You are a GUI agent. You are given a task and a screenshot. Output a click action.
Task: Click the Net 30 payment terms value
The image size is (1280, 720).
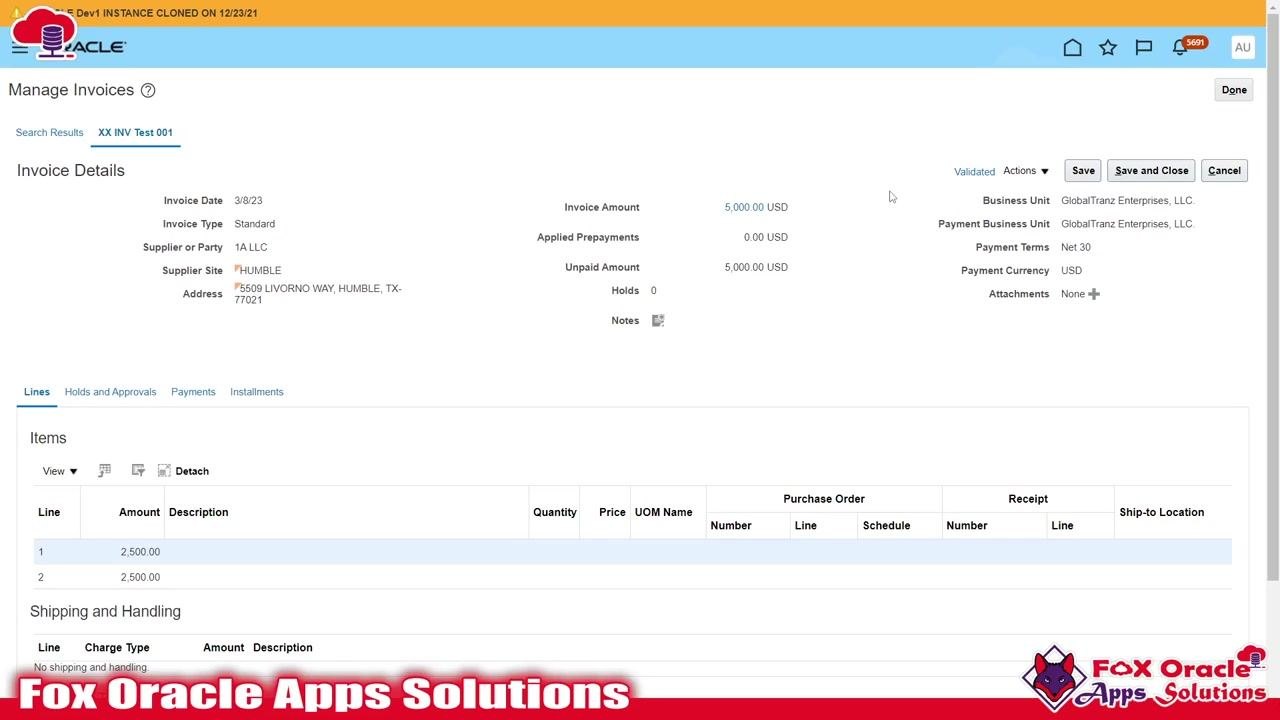tap(1076, 247)
